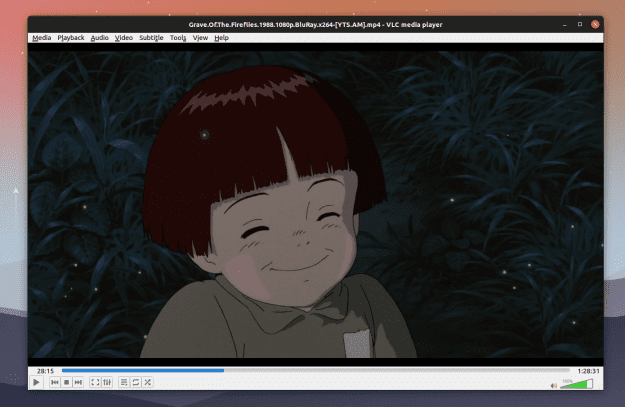
Task: Close the VLC media player window
Action: point(595,24)
